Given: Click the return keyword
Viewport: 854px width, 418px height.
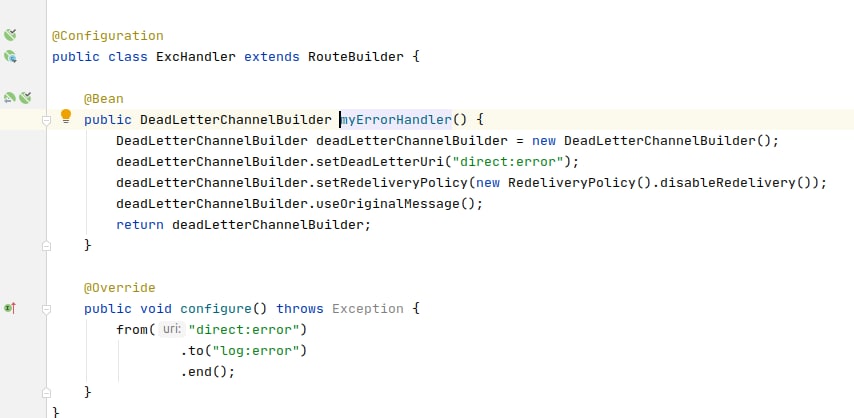Looking at the screenshot, I should 140,225.
